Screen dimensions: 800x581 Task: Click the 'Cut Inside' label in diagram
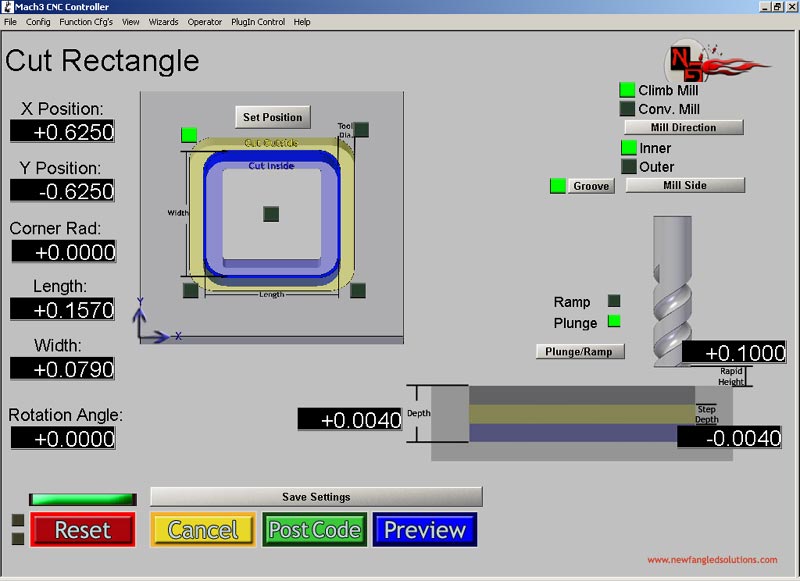tap(271, 165)
